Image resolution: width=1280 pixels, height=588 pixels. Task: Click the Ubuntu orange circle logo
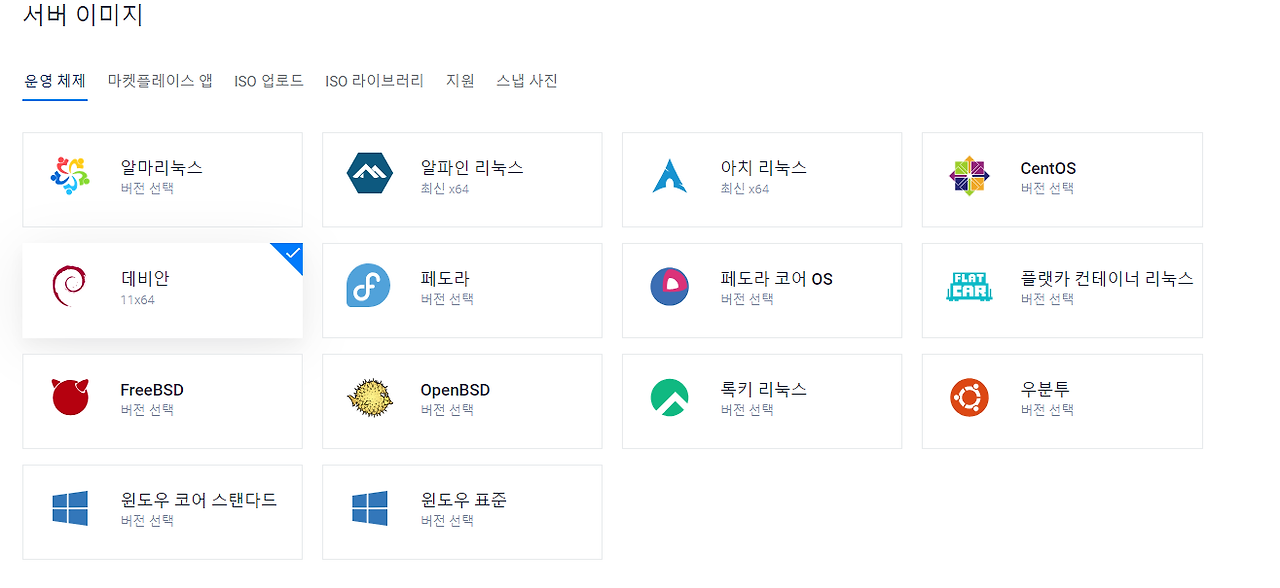pos(969,397)
